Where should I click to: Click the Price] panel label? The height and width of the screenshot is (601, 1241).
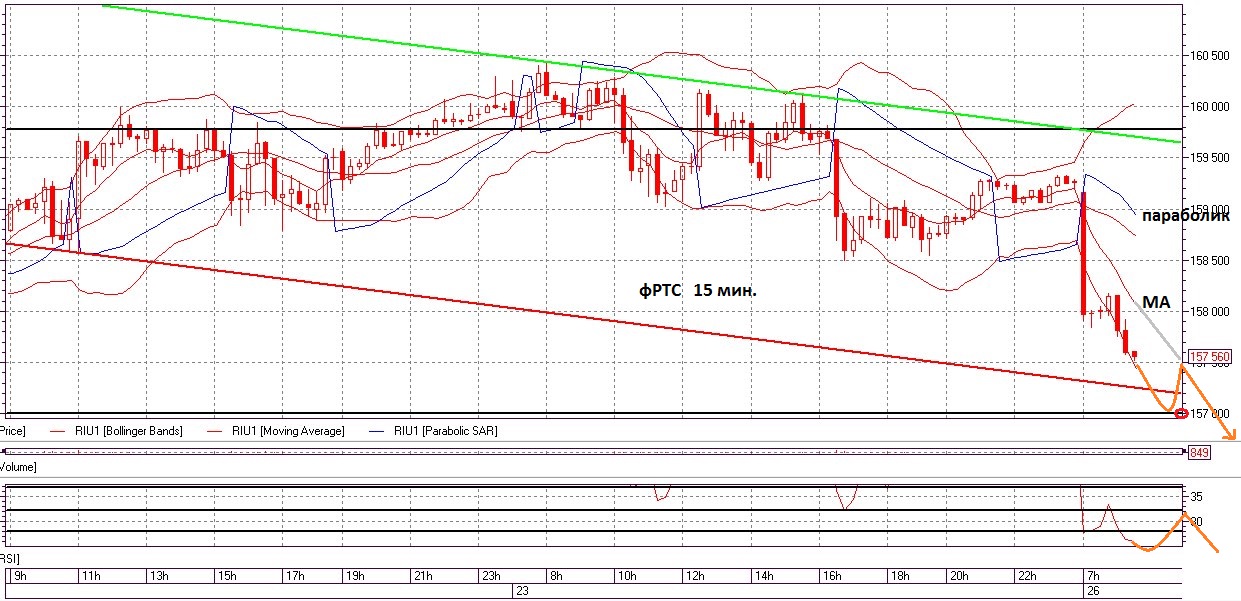point(12,431)
